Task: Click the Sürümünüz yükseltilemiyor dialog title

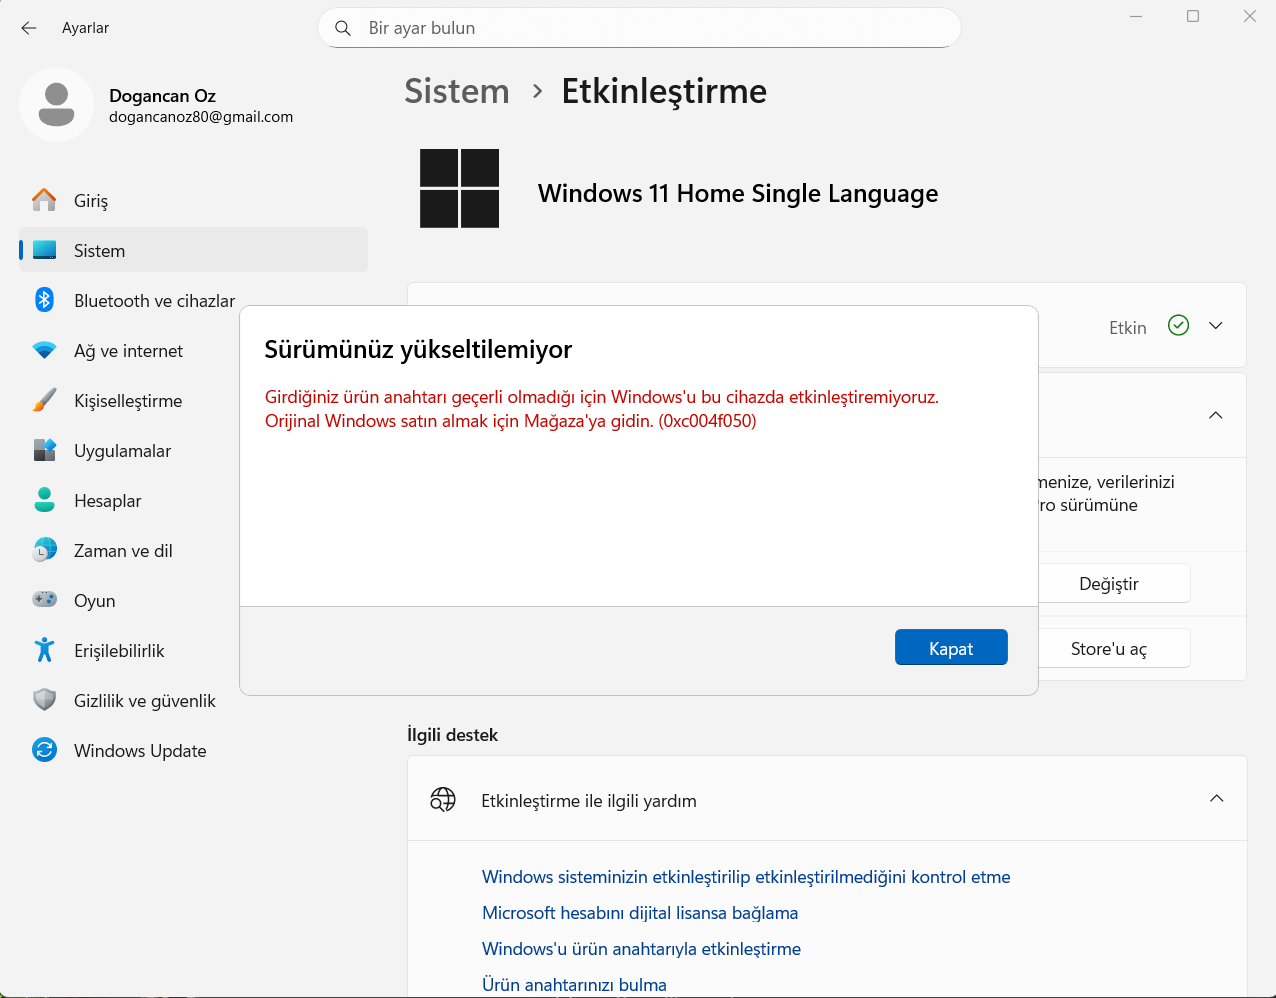Action: (418, 349)
